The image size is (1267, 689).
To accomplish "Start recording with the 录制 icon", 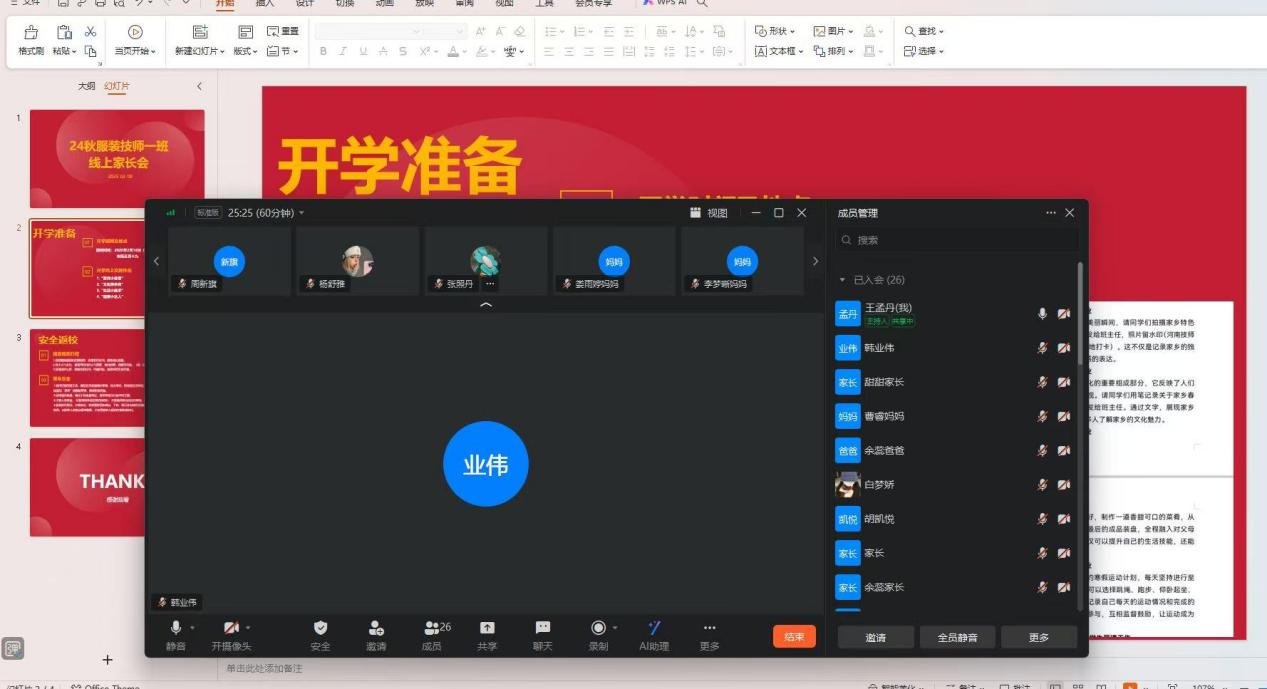I will pyautogui.click(x=598, y=628).
